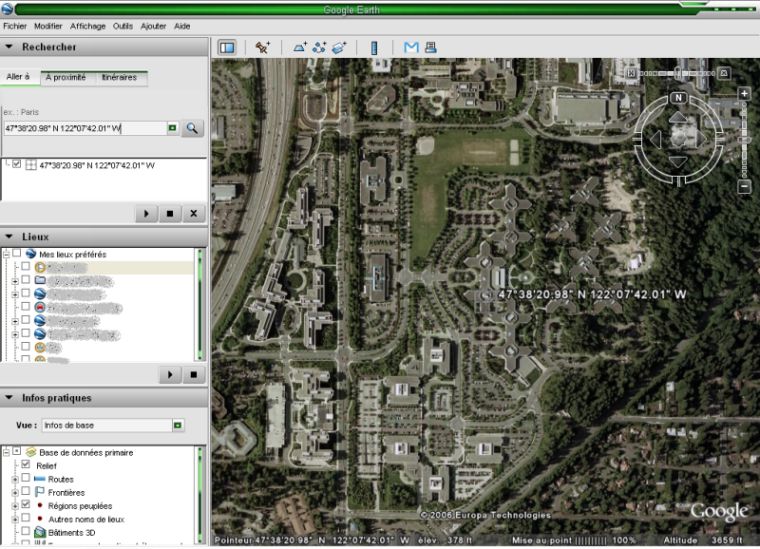Screen dimensions: 760x549
Task: Click the Bâtiments 3D layer icon
Action: [x=40, y=532]
